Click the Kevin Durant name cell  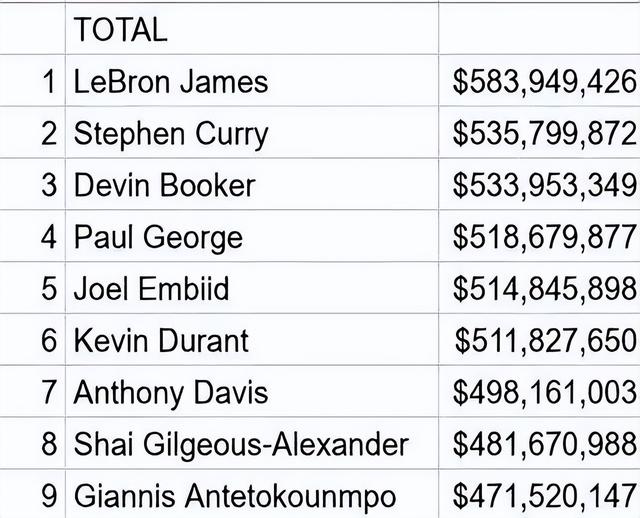252,340
